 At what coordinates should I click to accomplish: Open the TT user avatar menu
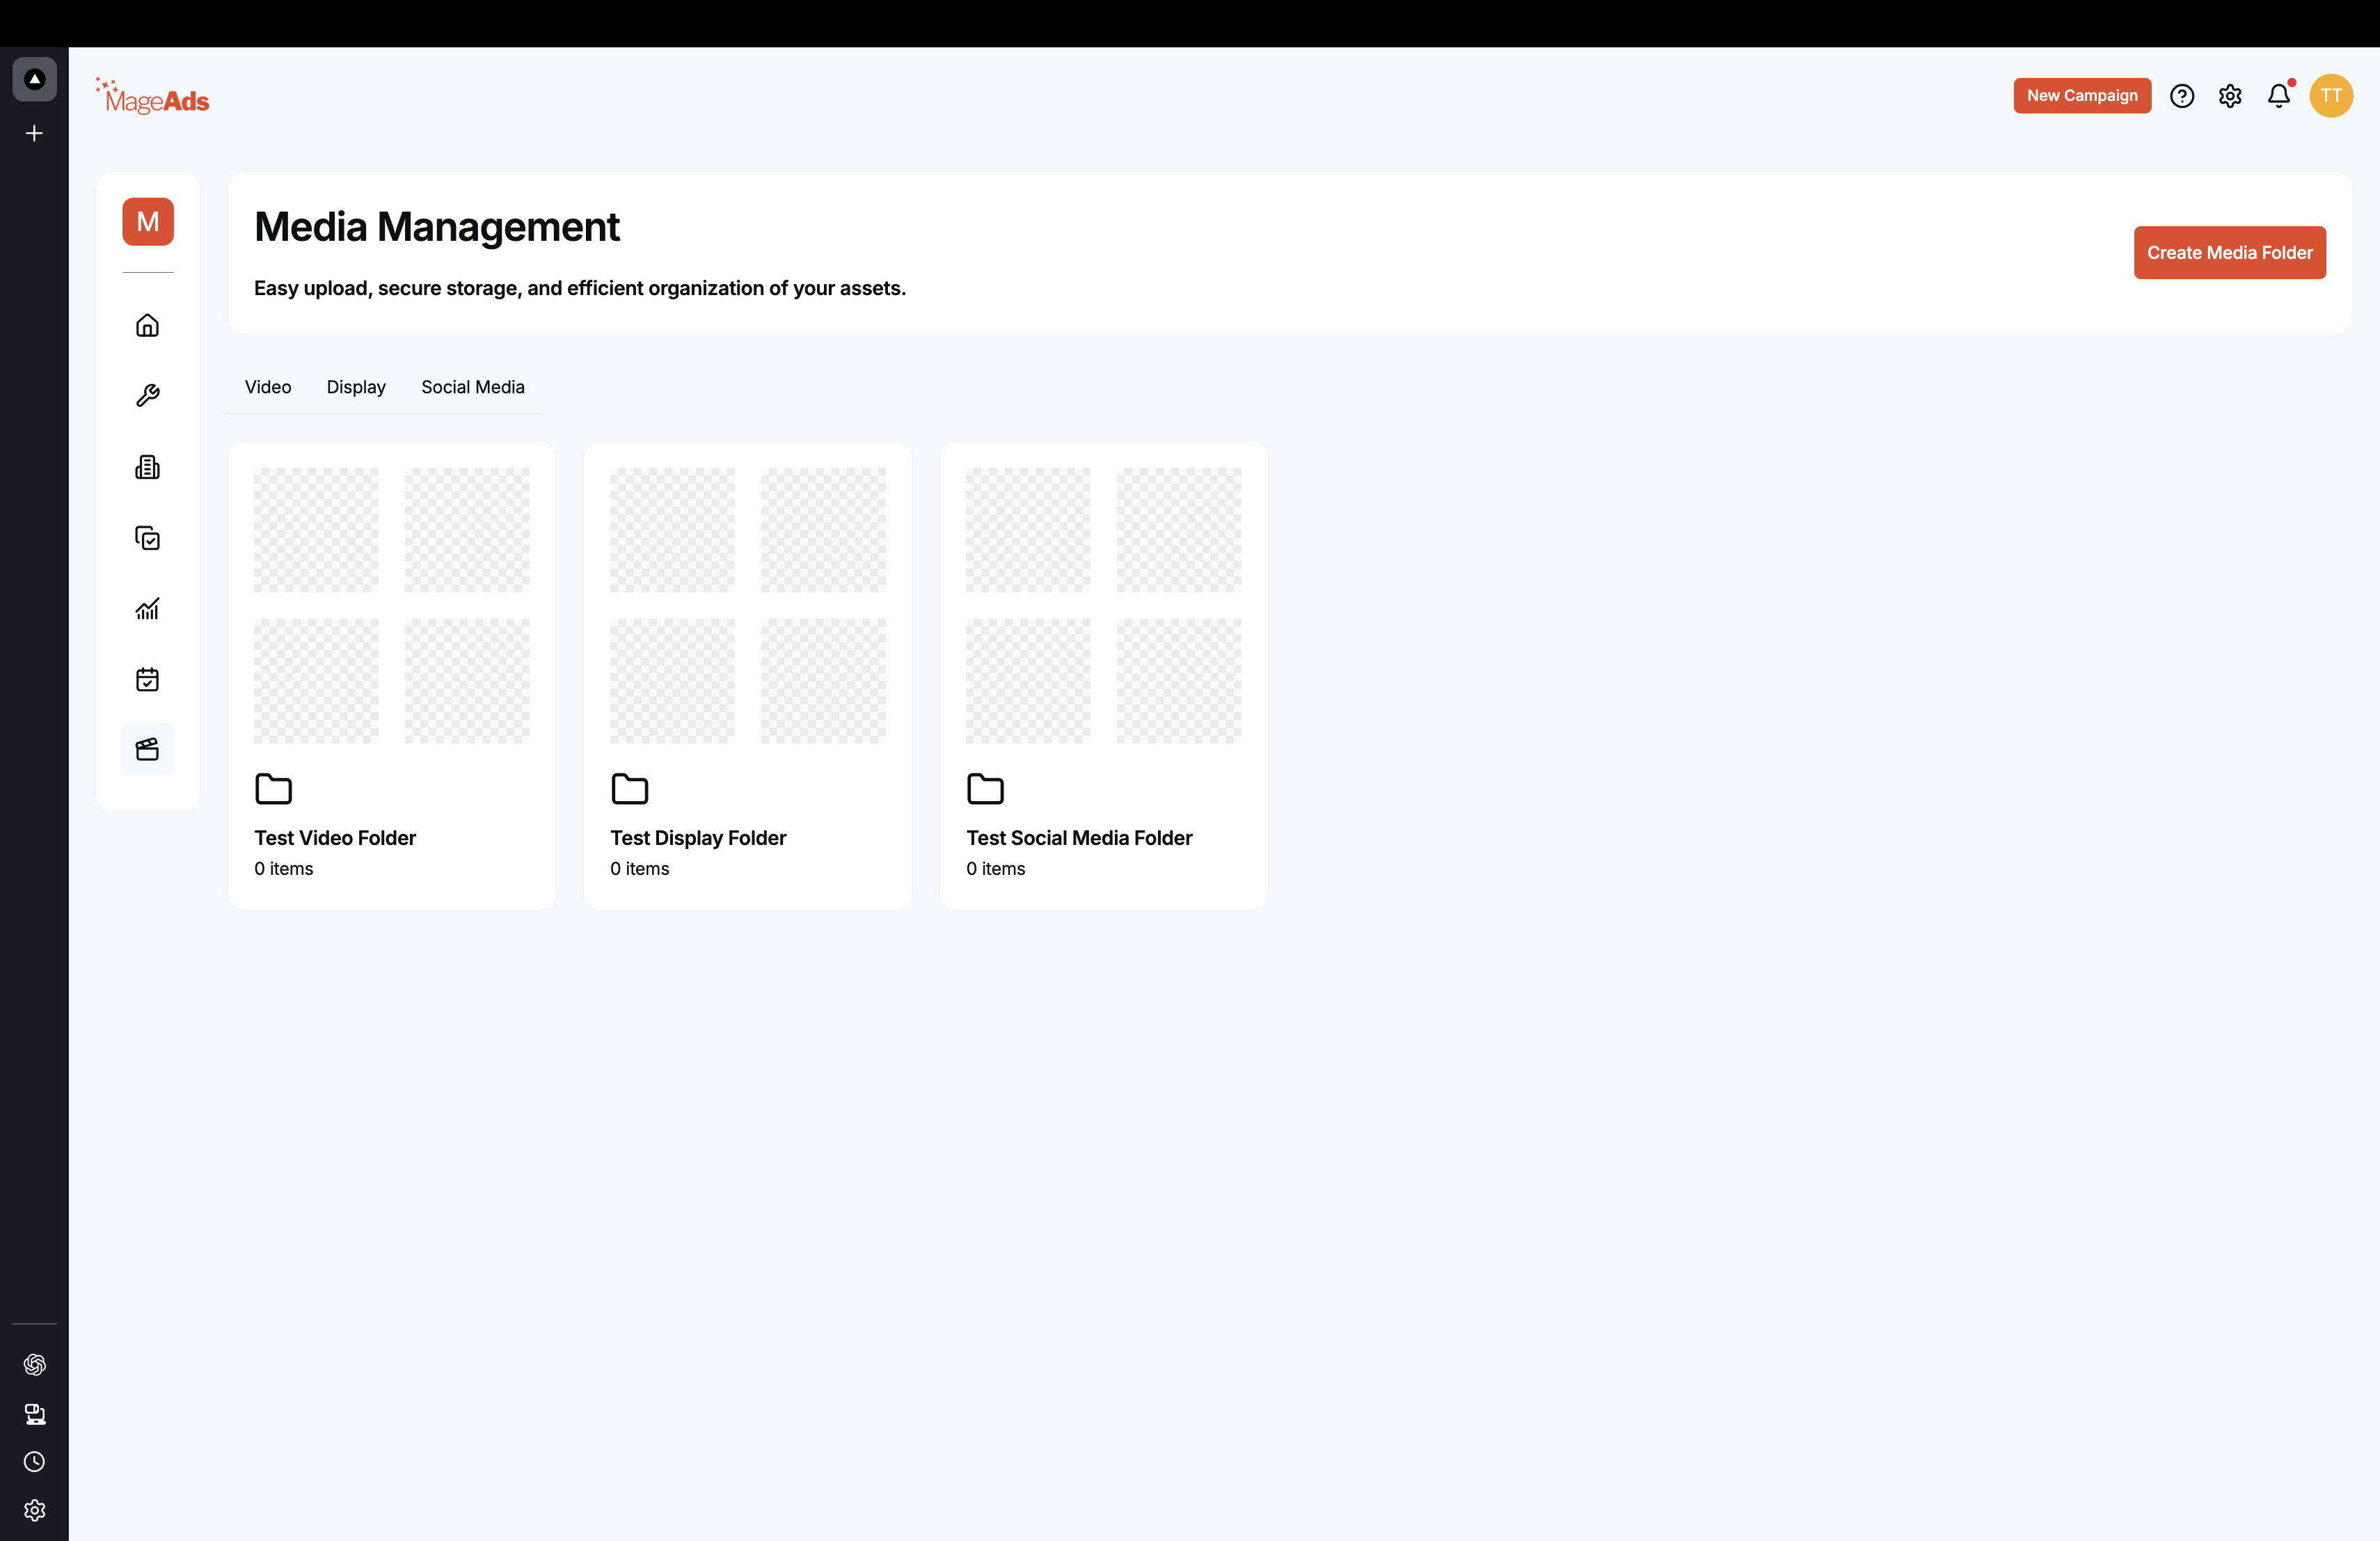(x=2331, y=96)
